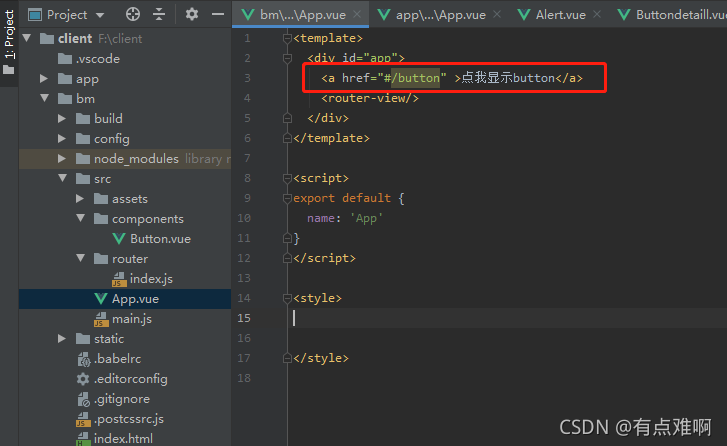Viewport: 727px width, 446px height.
Task: Select the .gitignore file
Action: [121, 399]
